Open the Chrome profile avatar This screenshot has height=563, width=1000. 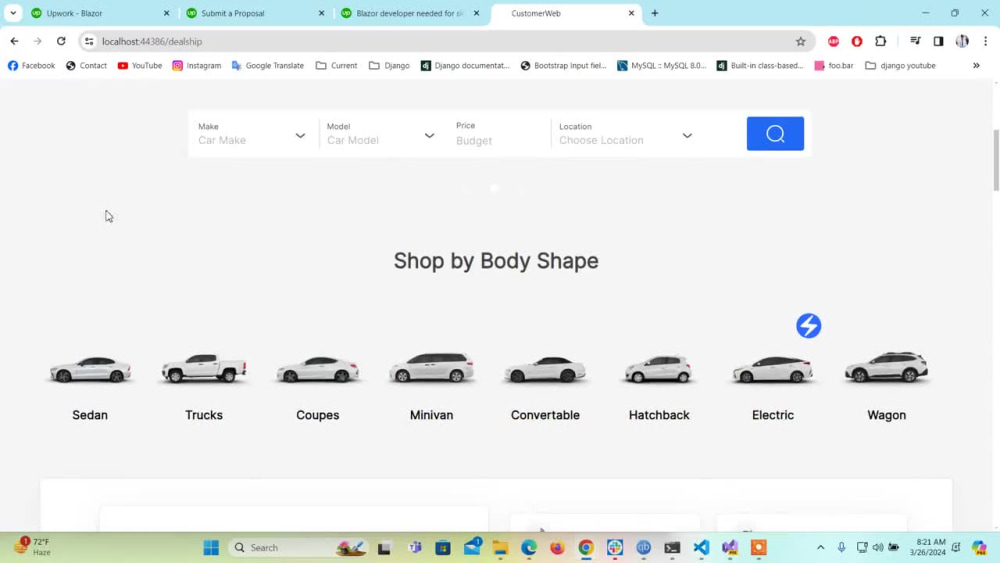(962, 41)
